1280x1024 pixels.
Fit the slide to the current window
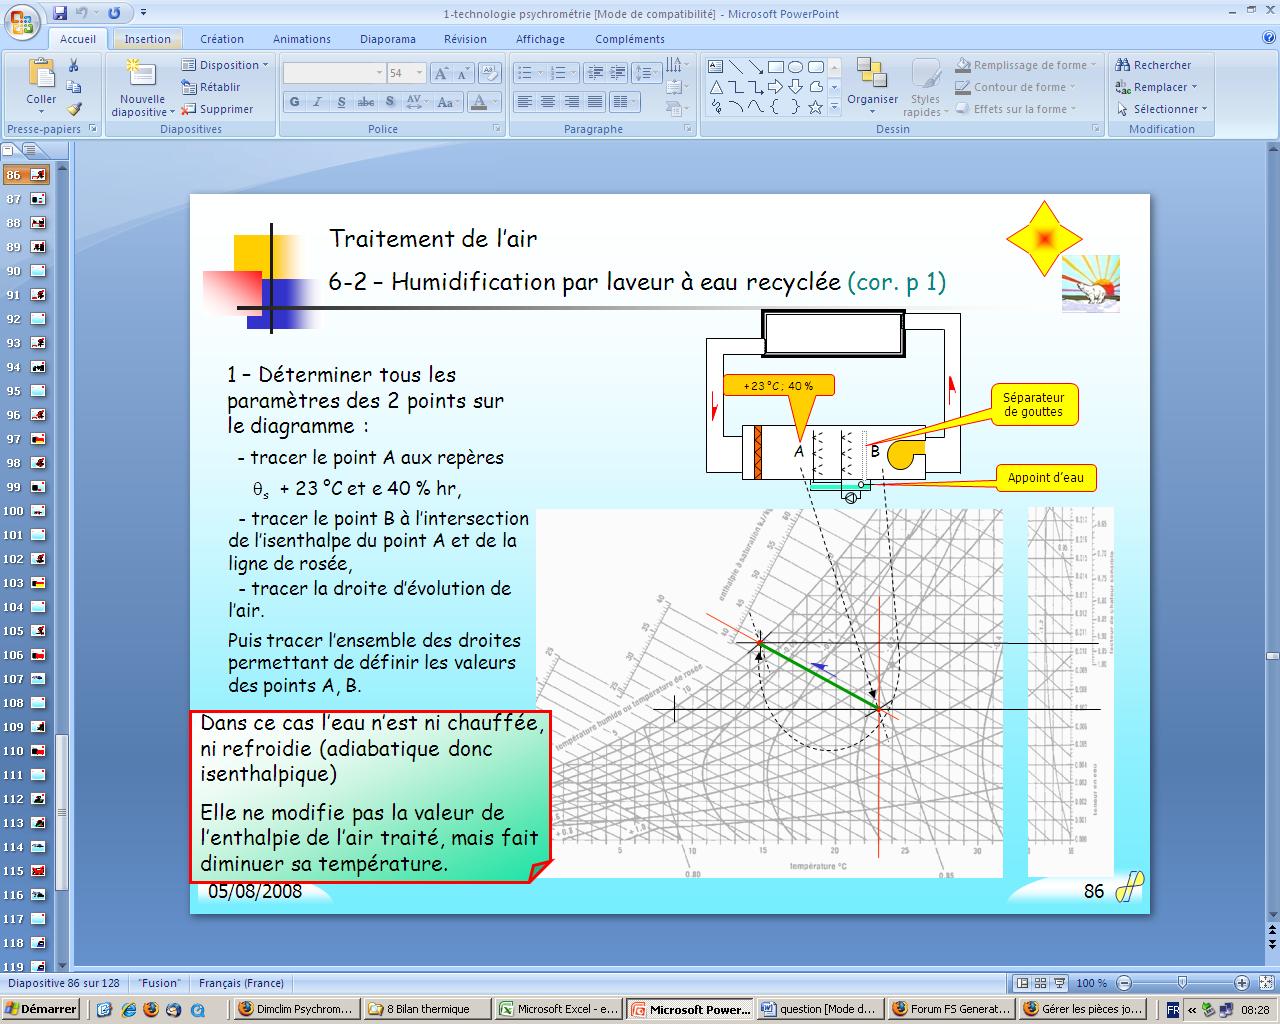[1265, 983]
